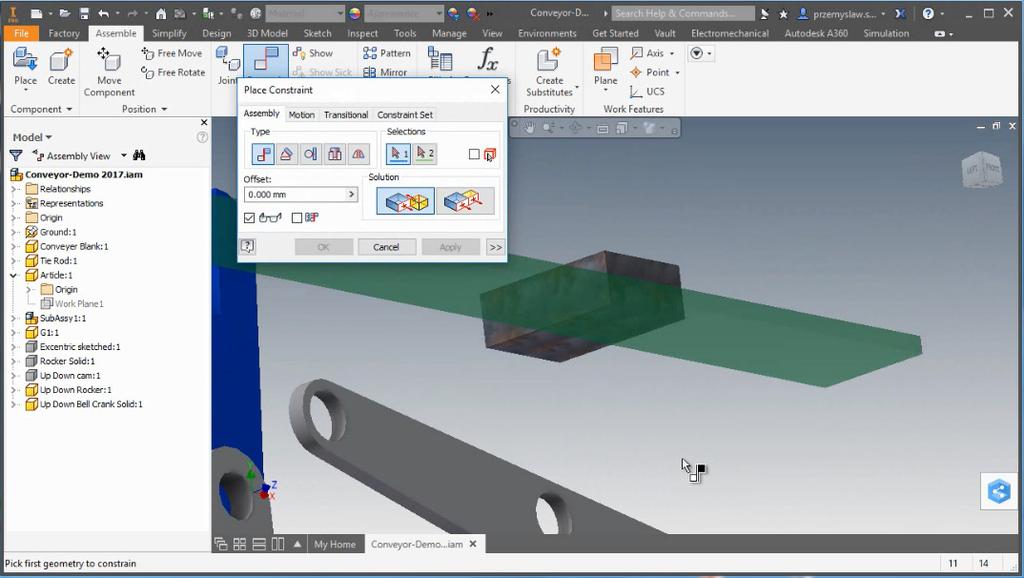This screenshot has height=578, width=1024.
Task: Click the Undo arrow in quick access toolbar
Action: tap(103, 13)
